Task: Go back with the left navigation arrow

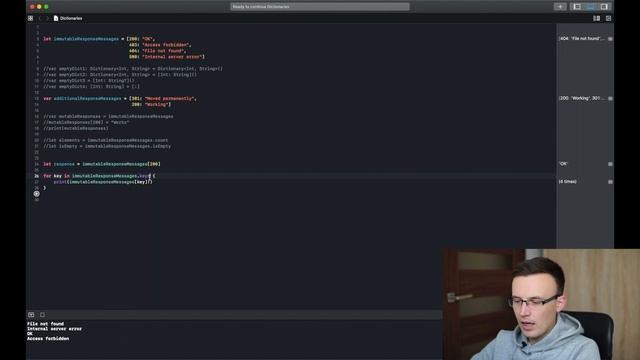Action: pos(40,18)
